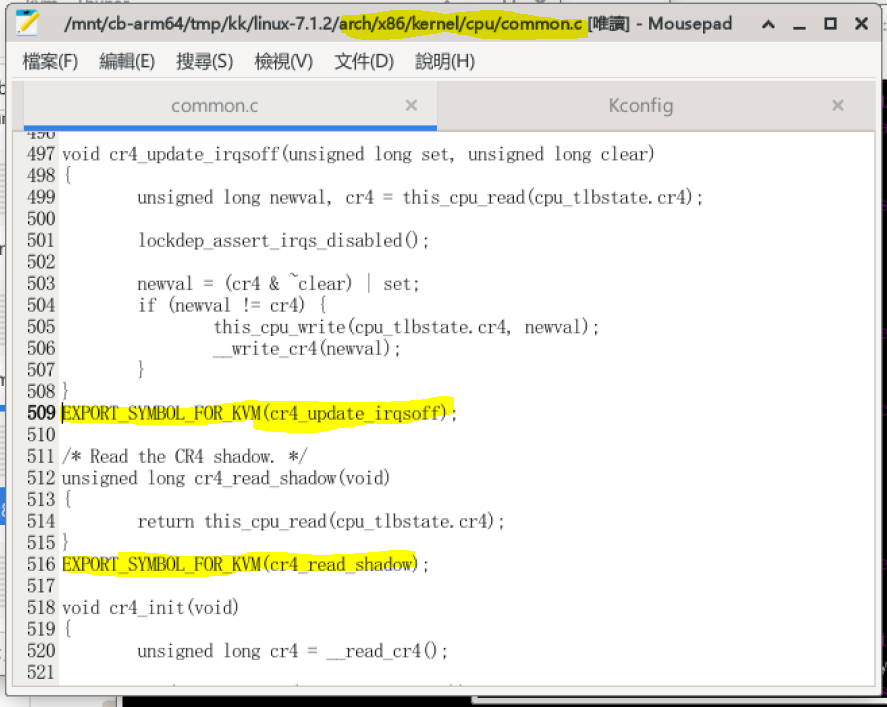Click the cr4_init function declaration line

click(150, 607)
